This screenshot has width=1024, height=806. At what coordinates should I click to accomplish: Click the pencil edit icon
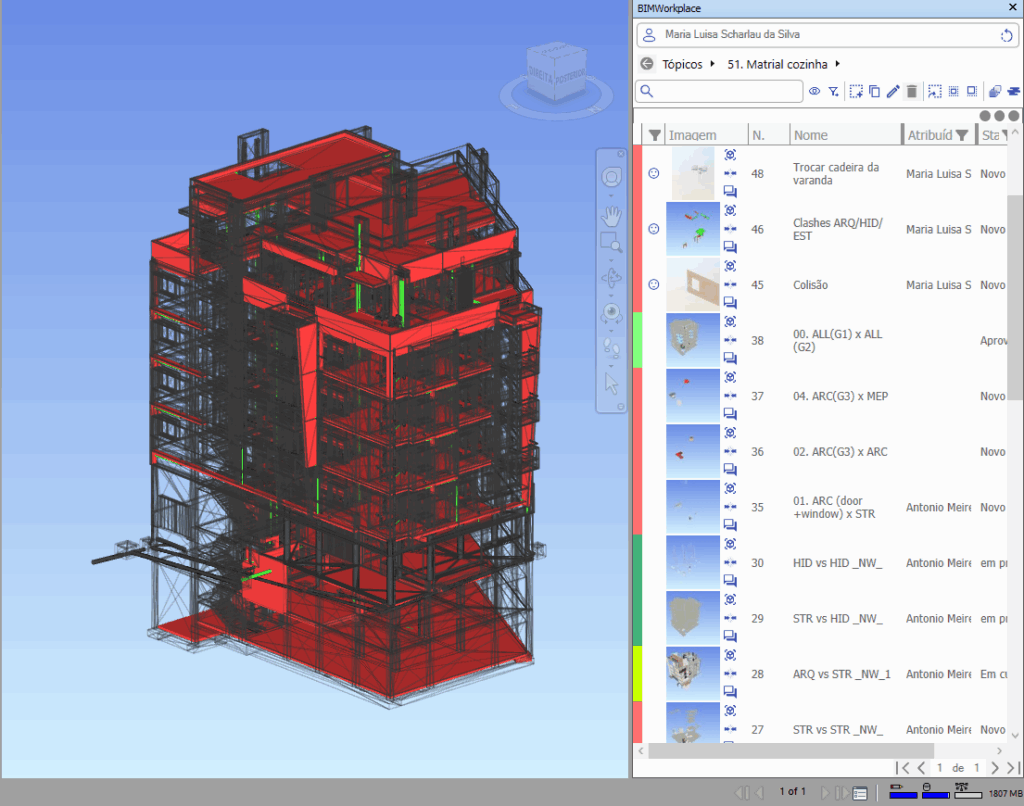tap(893, 91)
